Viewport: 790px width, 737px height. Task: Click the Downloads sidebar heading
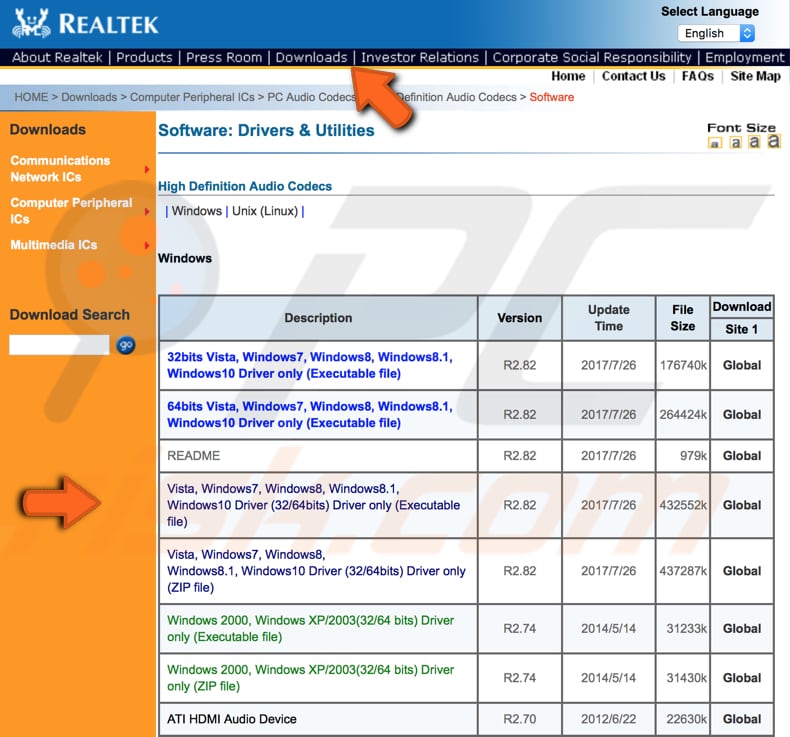click(48, 130)
